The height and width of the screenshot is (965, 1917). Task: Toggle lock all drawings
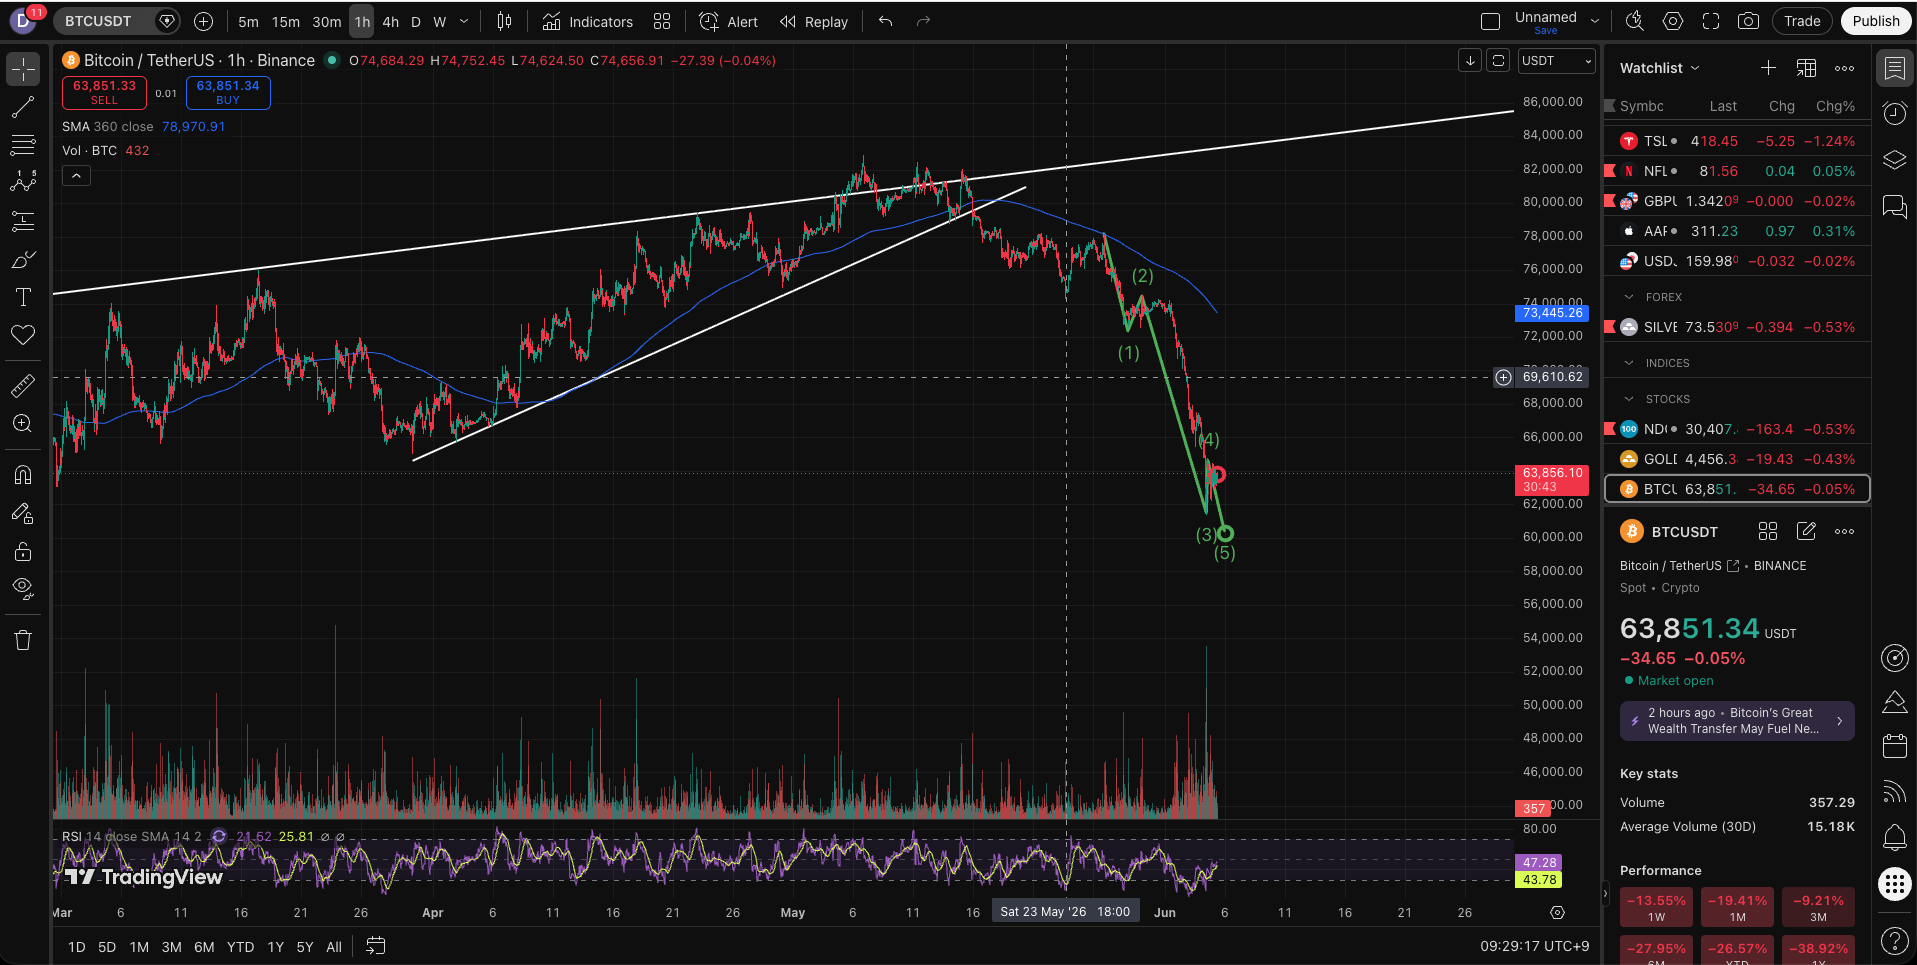(x=23, y=551)
